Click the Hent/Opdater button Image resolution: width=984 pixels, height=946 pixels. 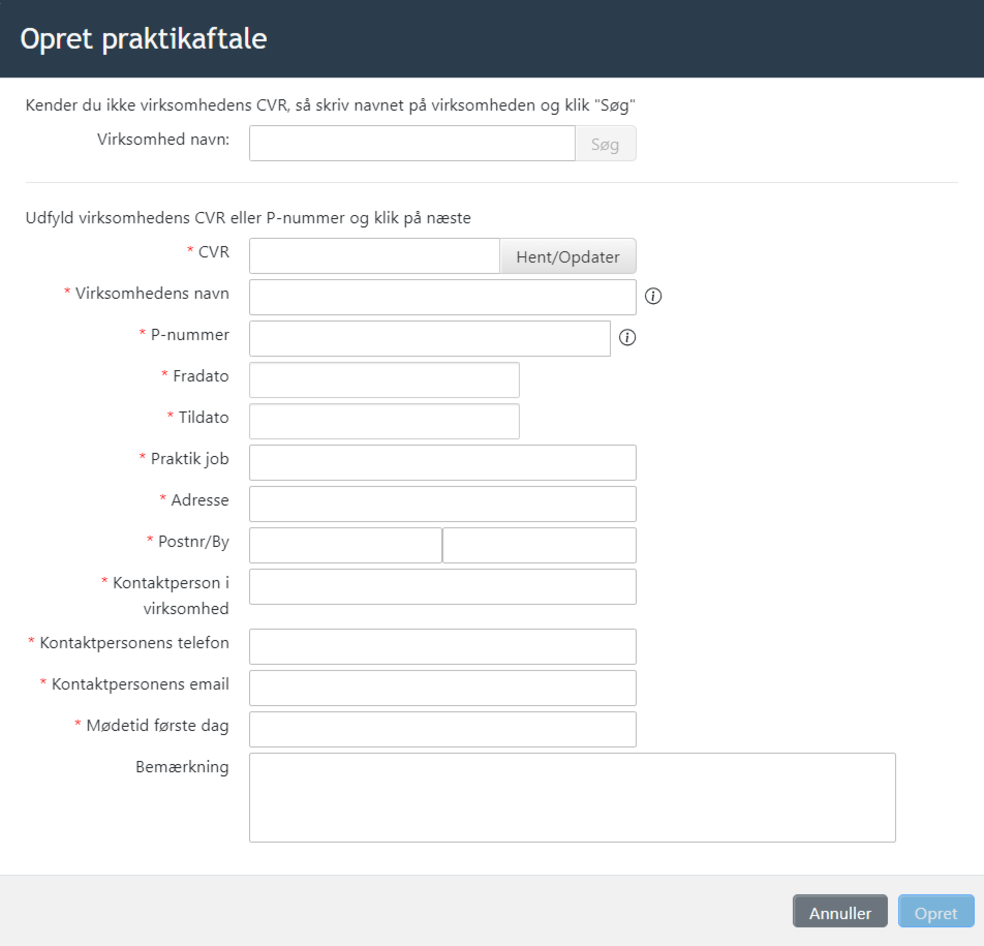pyautogui.click(x=567, y=256)
